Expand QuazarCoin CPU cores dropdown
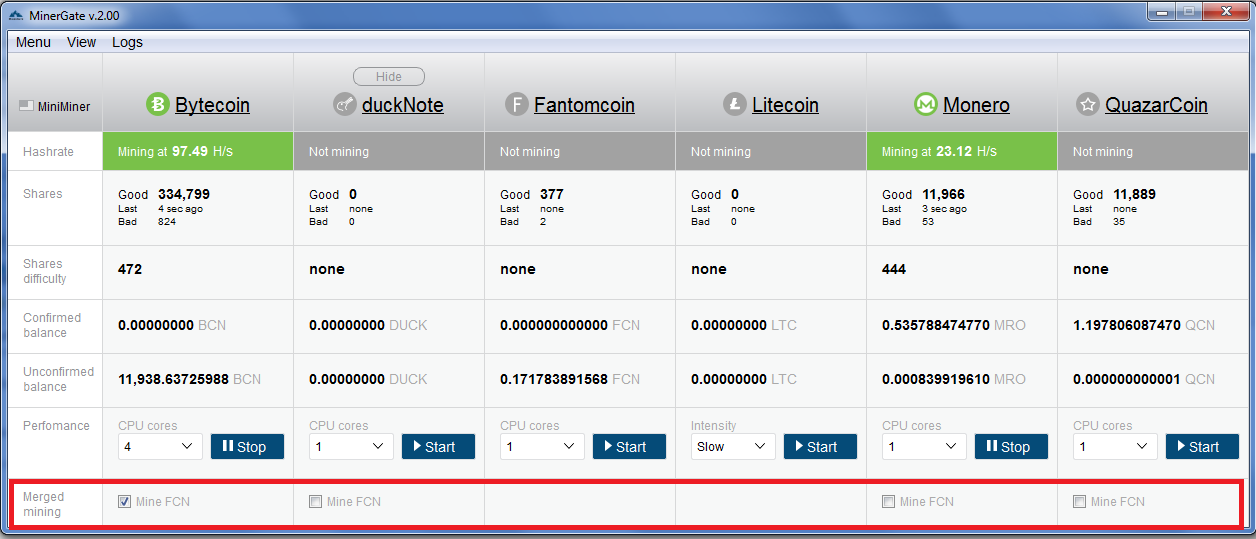 coord(1115,447)
